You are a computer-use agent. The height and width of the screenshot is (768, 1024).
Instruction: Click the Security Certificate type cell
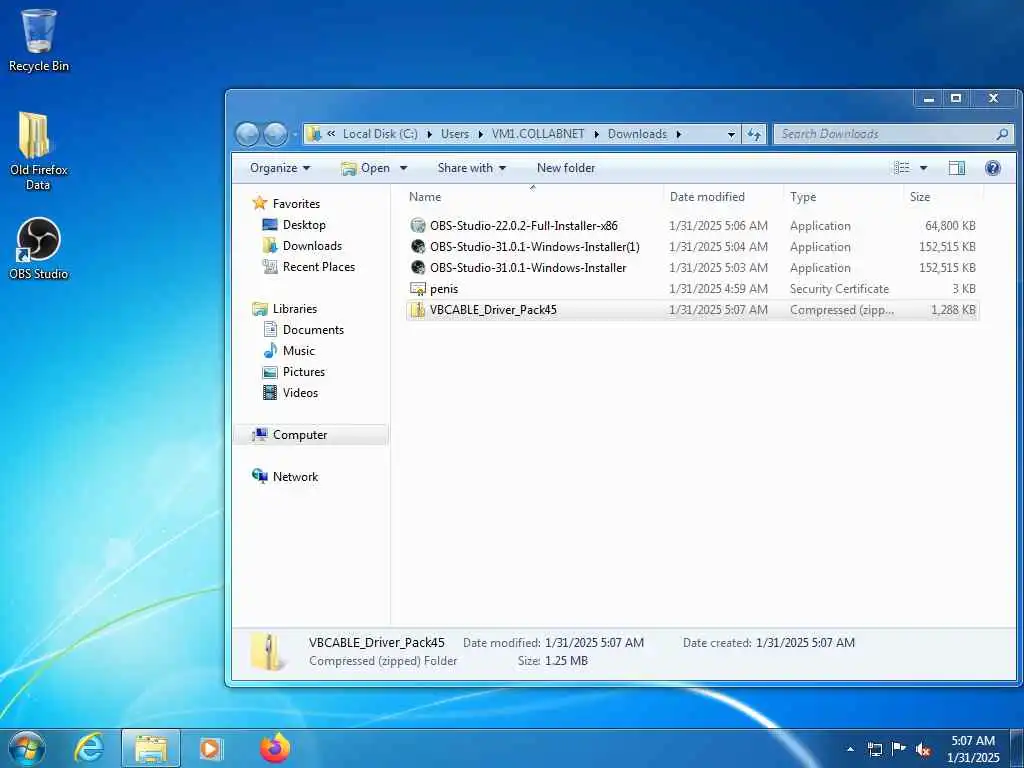pyautogui.click(x=839, y=289)
